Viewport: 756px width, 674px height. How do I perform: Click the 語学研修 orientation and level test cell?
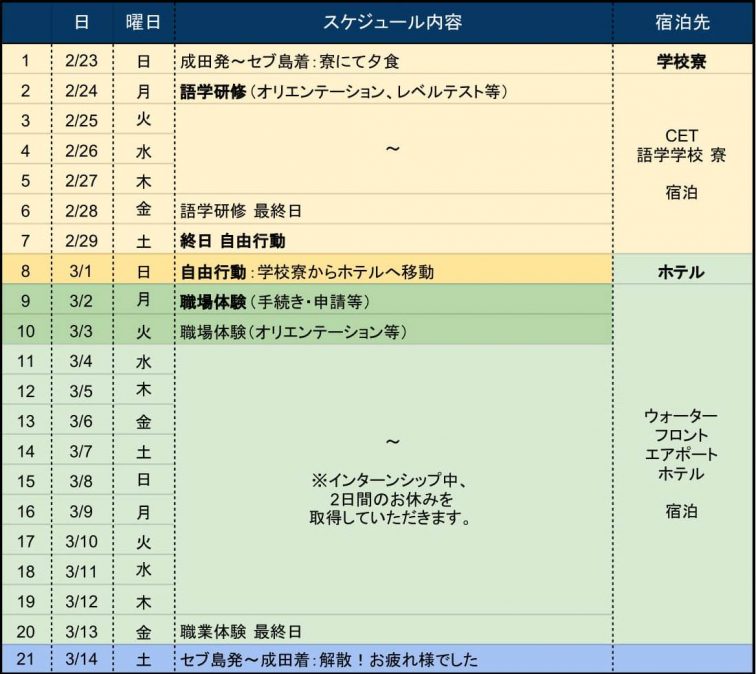tap(344, 91)
